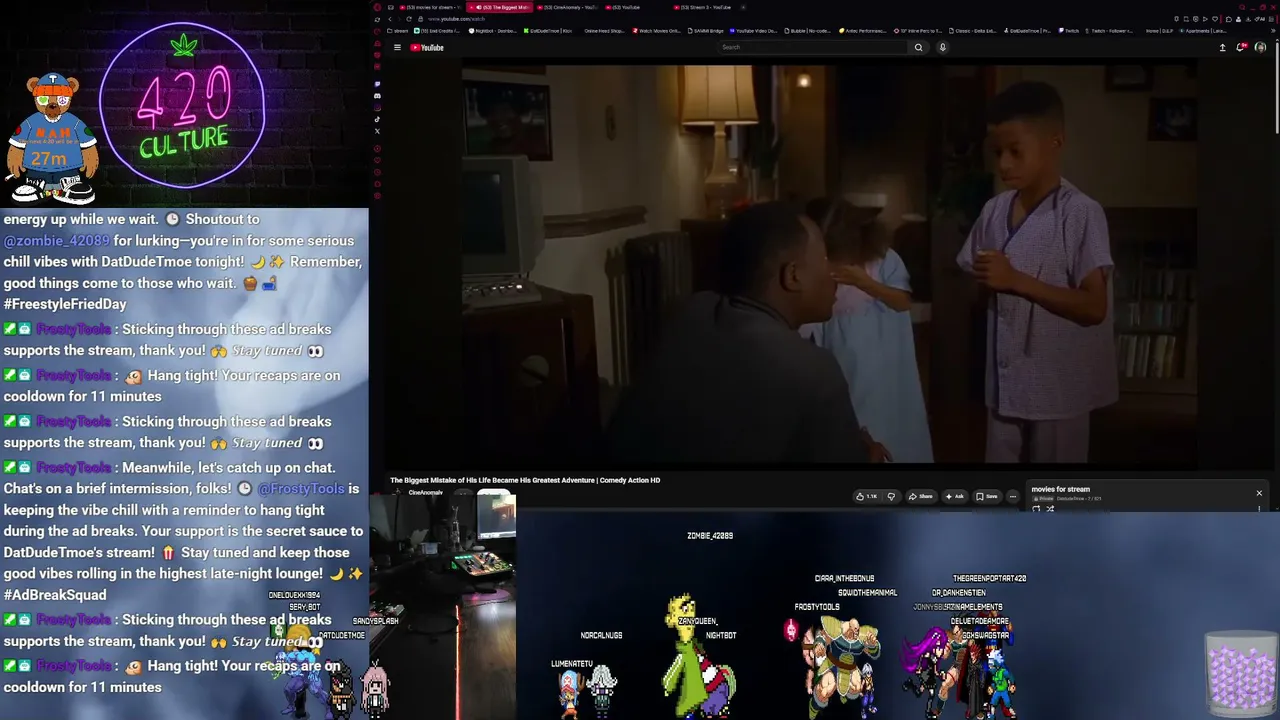Image resolution: width=1280 pixels, height=720 pixels.
Task: Open the YouTube create upload icon
Action: click(x=1222, y=47)
